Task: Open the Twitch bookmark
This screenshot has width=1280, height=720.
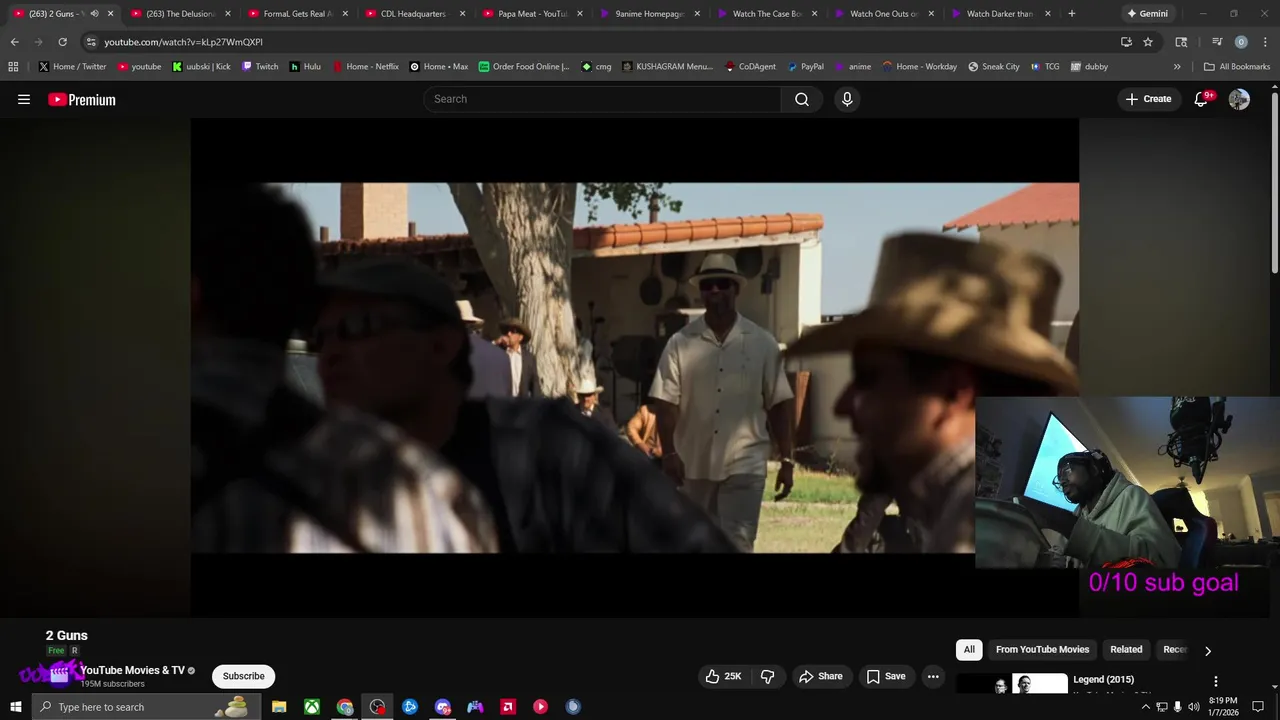Action: (260, 67)
